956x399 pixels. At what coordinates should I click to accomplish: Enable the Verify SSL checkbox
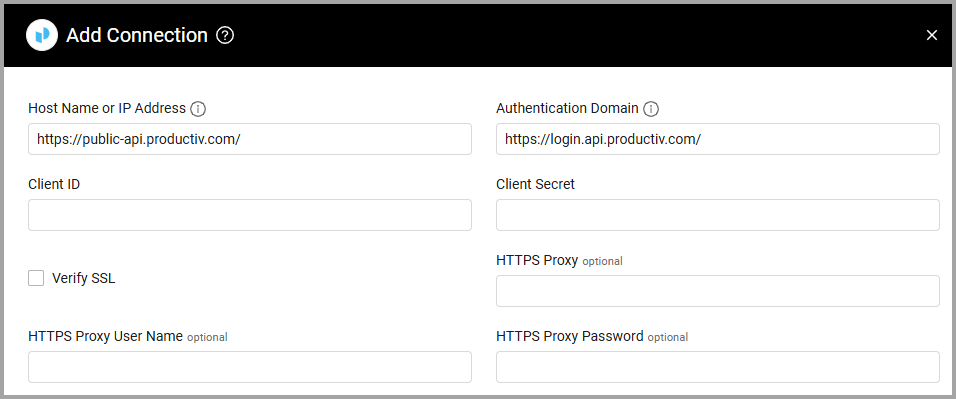(x=36, y=278)
